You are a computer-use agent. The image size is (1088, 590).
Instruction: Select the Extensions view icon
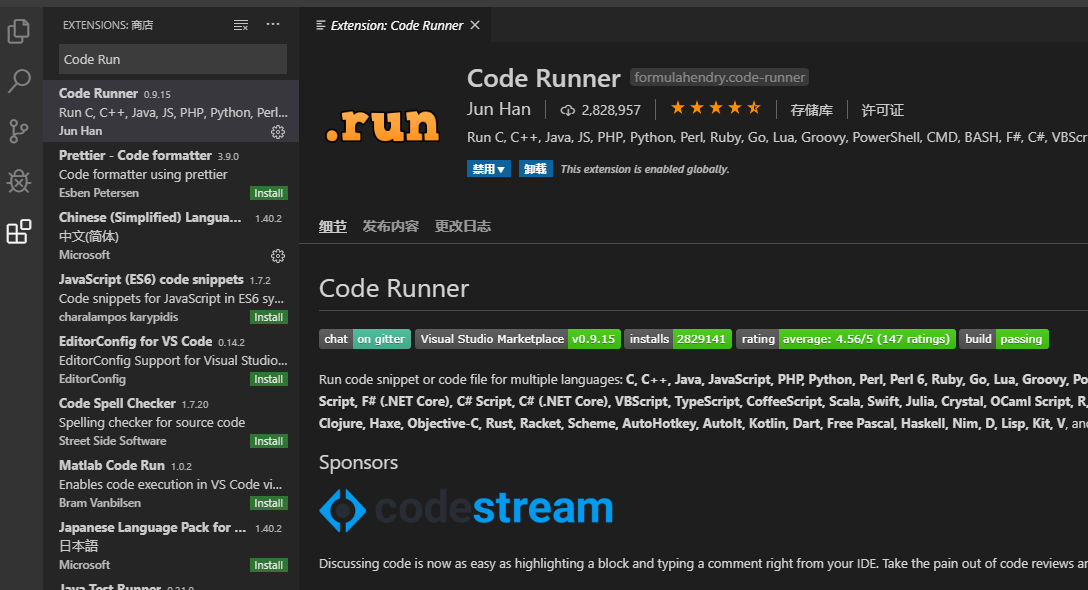point(19,231)
